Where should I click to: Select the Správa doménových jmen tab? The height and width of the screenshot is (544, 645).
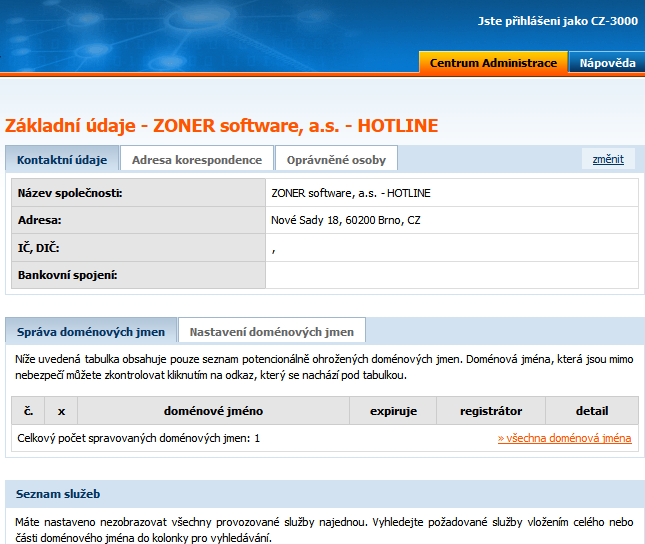pyautogui.click(x=91, y=331)
